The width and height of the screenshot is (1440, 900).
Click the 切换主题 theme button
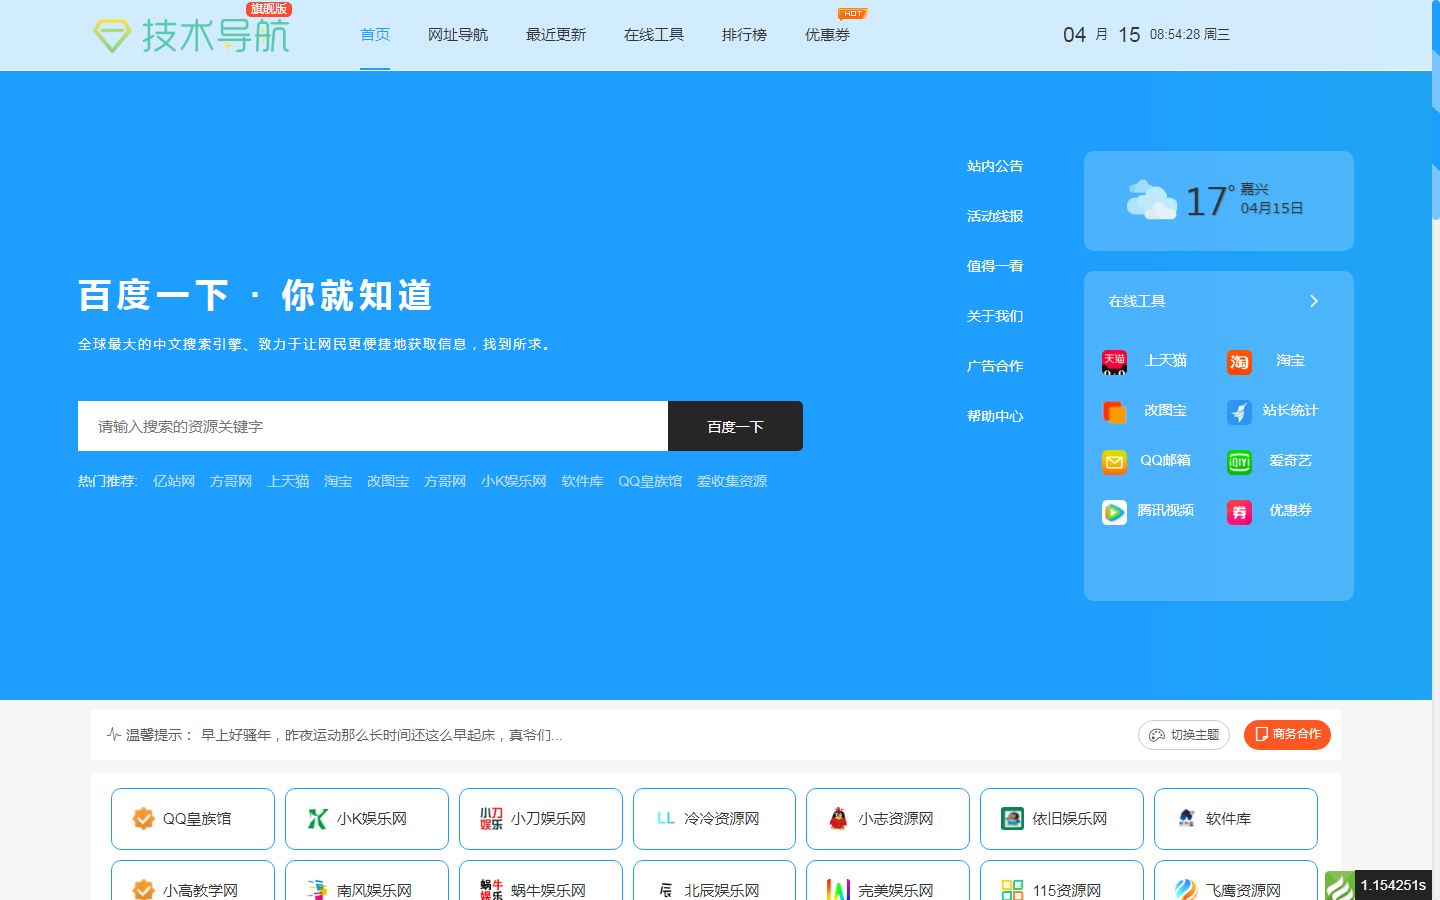point(1184,735)
